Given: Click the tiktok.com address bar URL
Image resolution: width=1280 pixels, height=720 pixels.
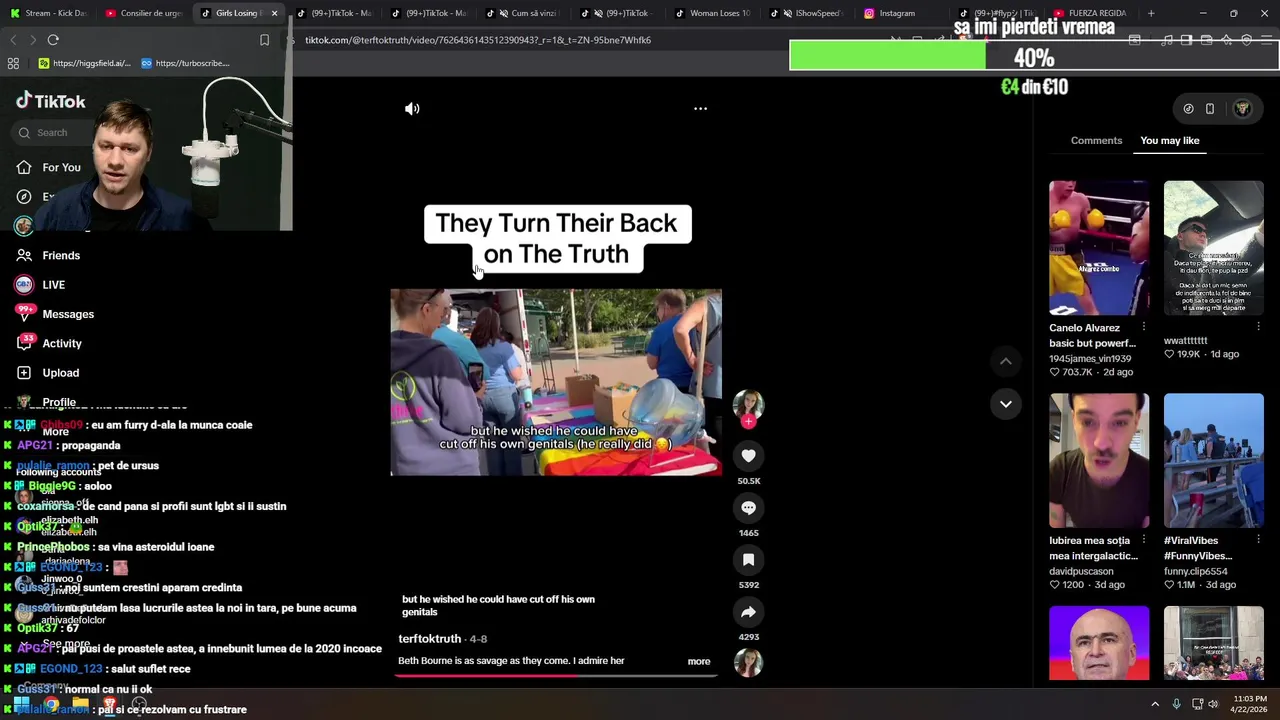Looking at the screenshot, I should (x=478, y=40).
